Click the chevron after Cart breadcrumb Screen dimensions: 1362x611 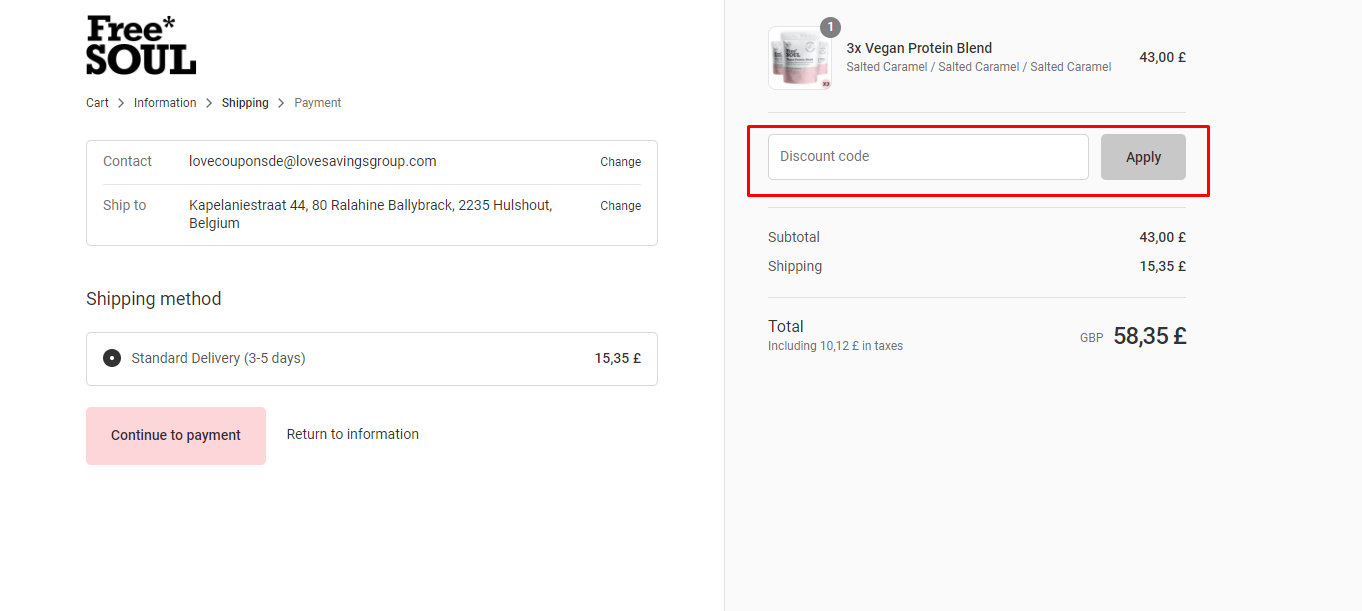tap(121, 103)
